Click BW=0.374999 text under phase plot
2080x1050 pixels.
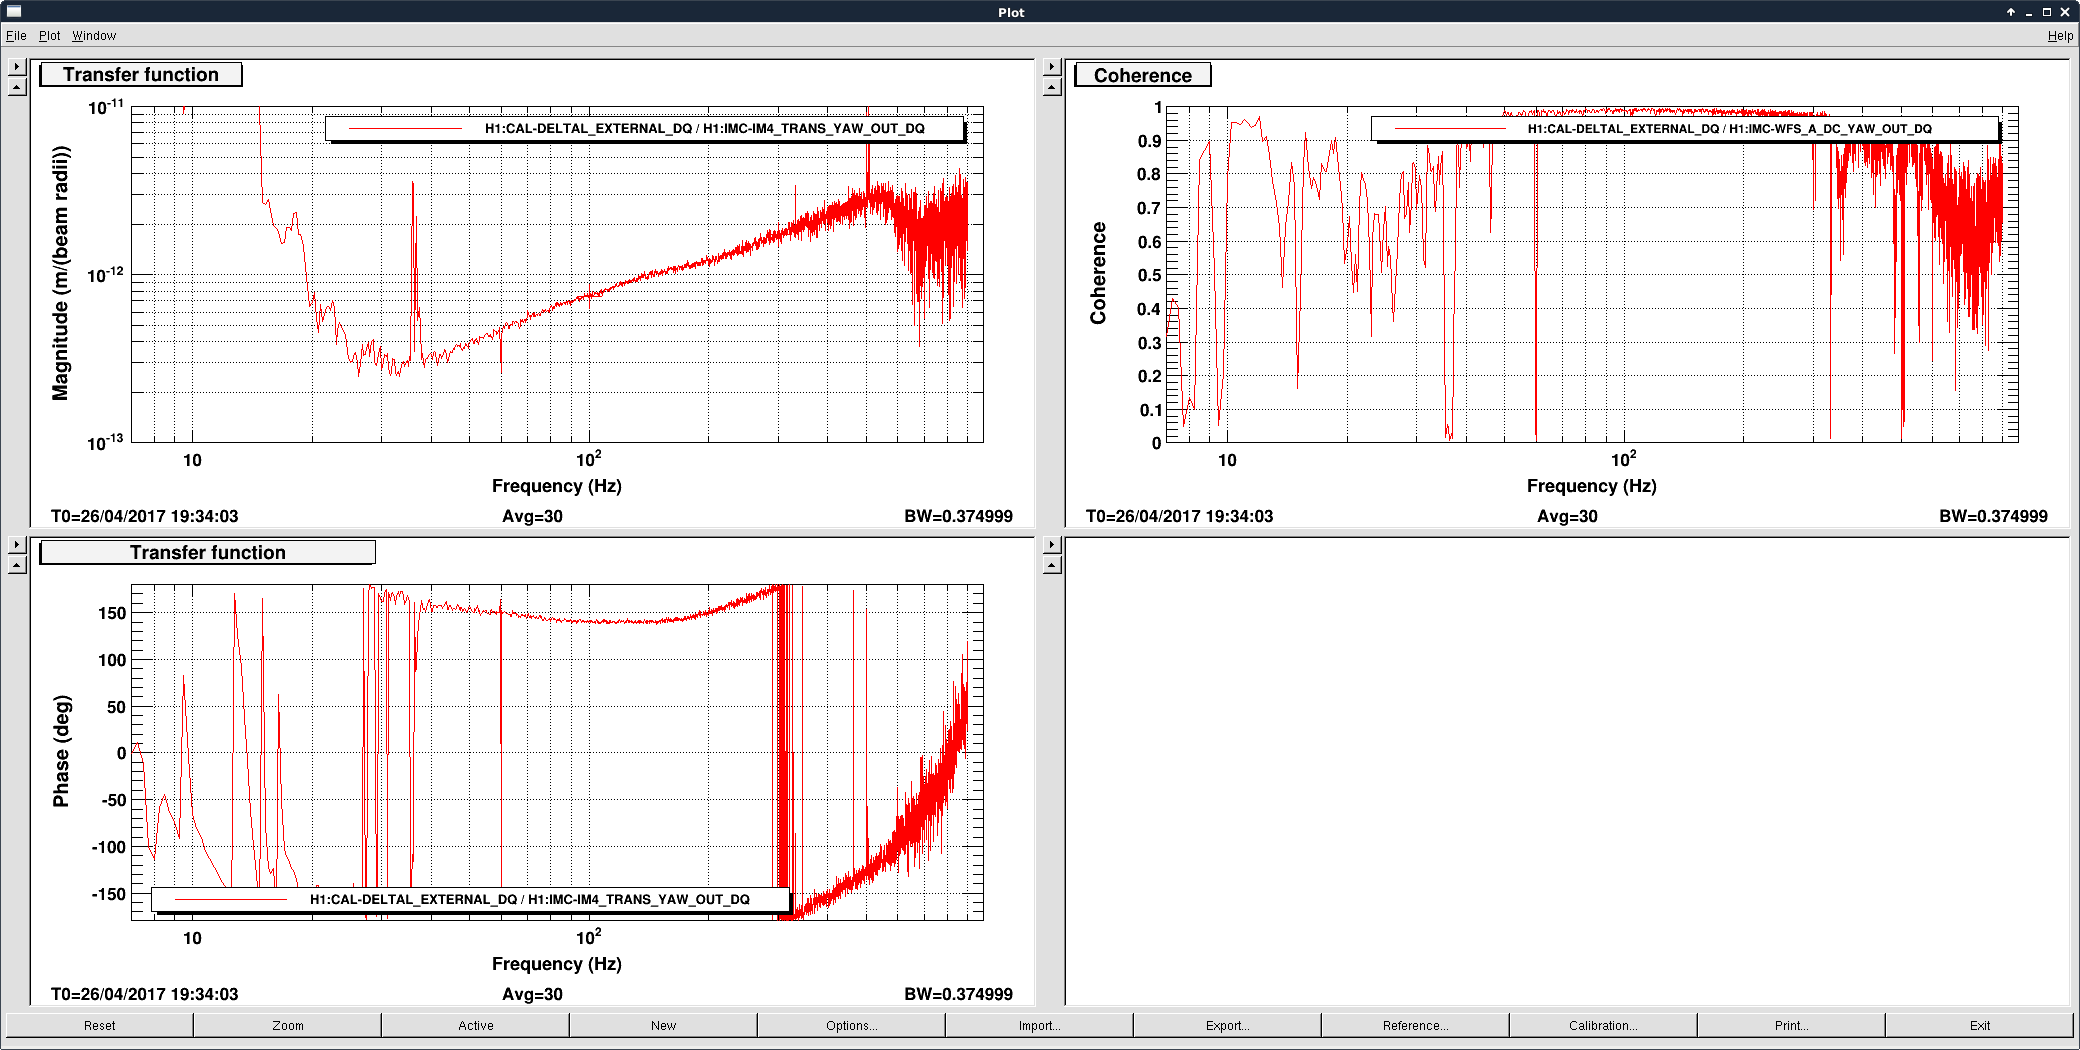pos(958,995)
